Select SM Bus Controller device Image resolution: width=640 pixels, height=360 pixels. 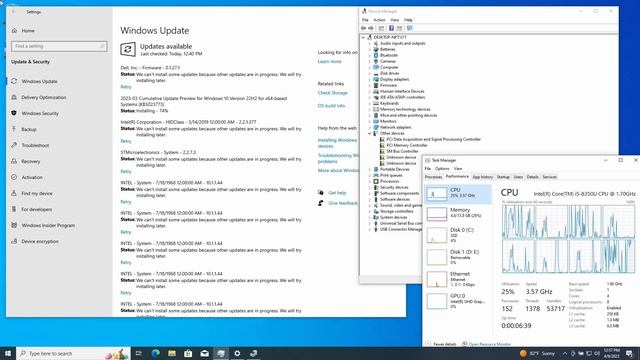(x=402, y=151)
